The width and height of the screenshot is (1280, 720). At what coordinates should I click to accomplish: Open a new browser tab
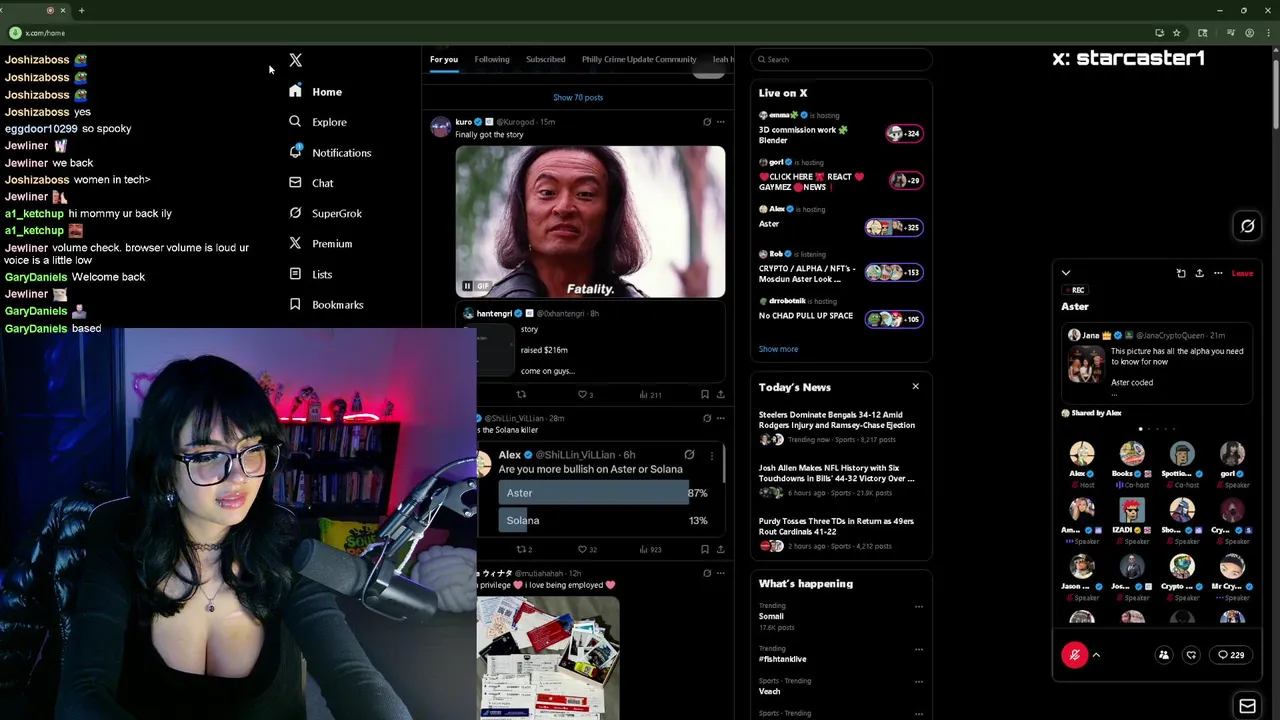(x=81, y=10)
